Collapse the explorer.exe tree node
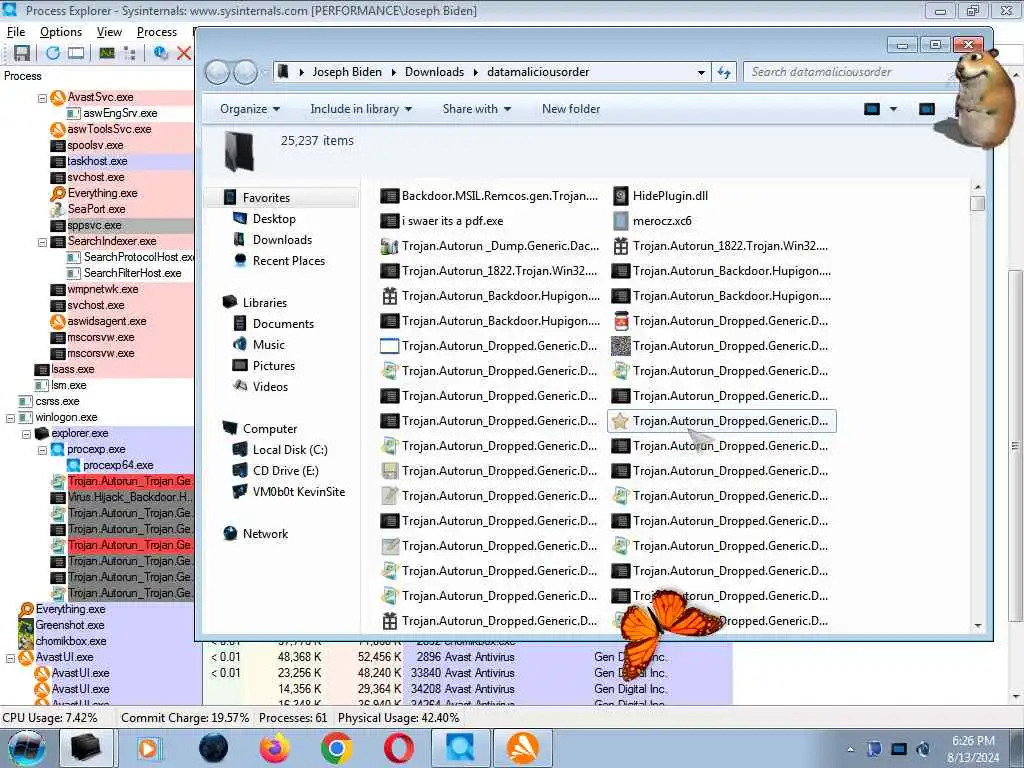 [27, 434]
